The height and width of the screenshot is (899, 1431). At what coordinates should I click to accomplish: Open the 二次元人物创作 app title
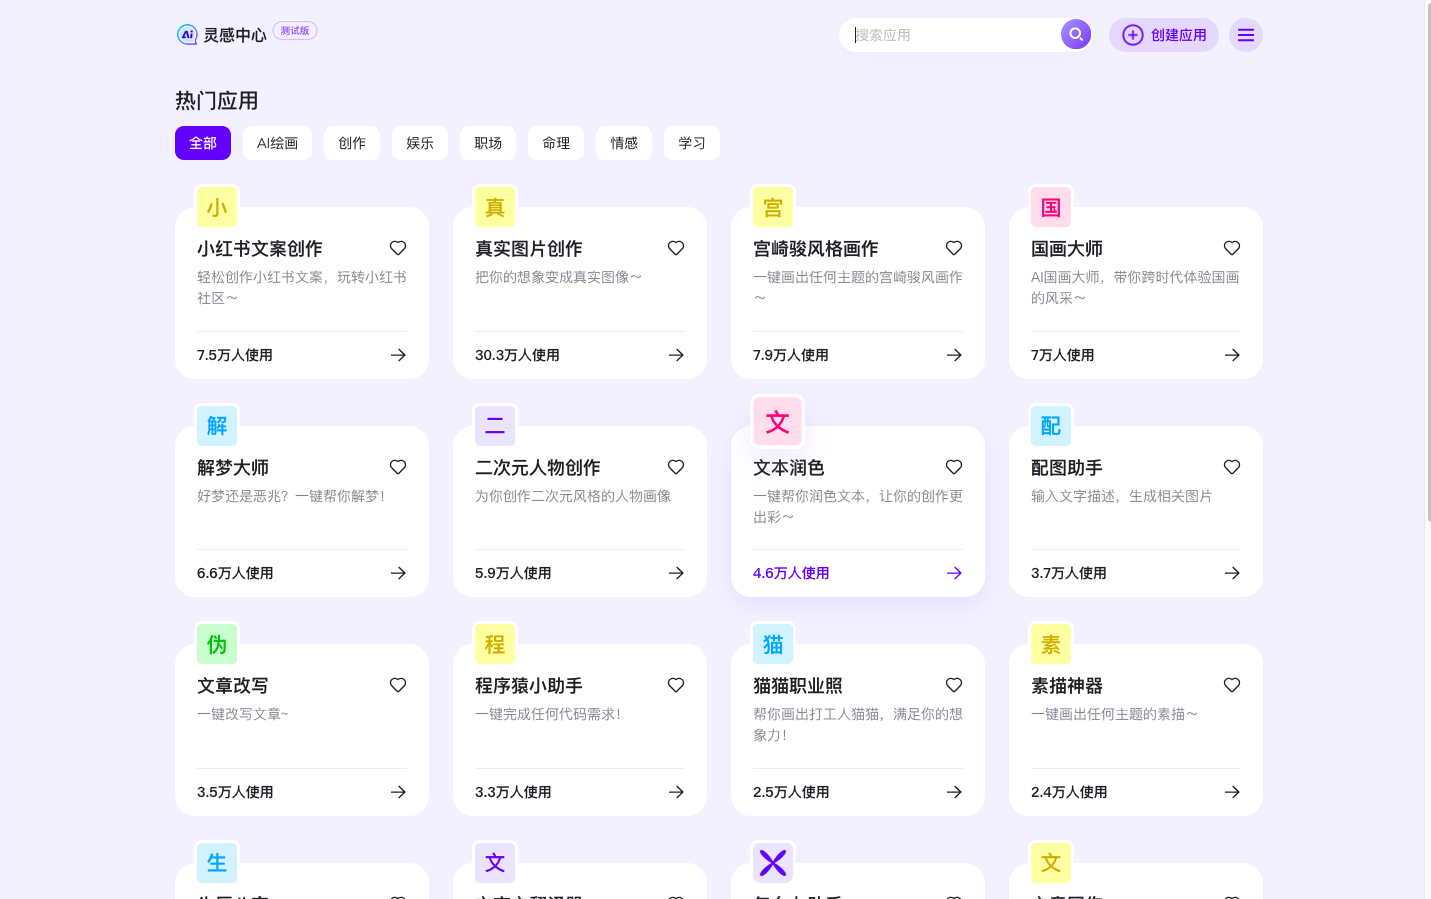538,468
